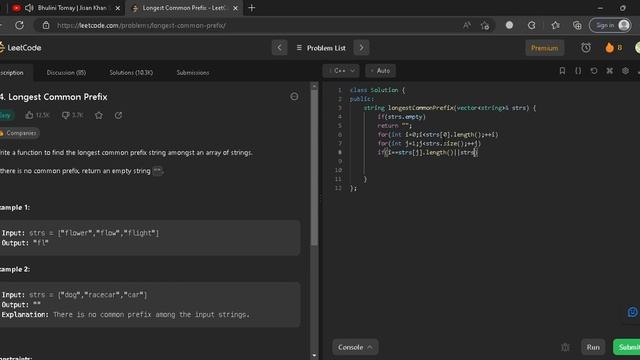Click the LeetCode logo
The height and width of the screenshot is (360, 640).
tap(20, 48)
